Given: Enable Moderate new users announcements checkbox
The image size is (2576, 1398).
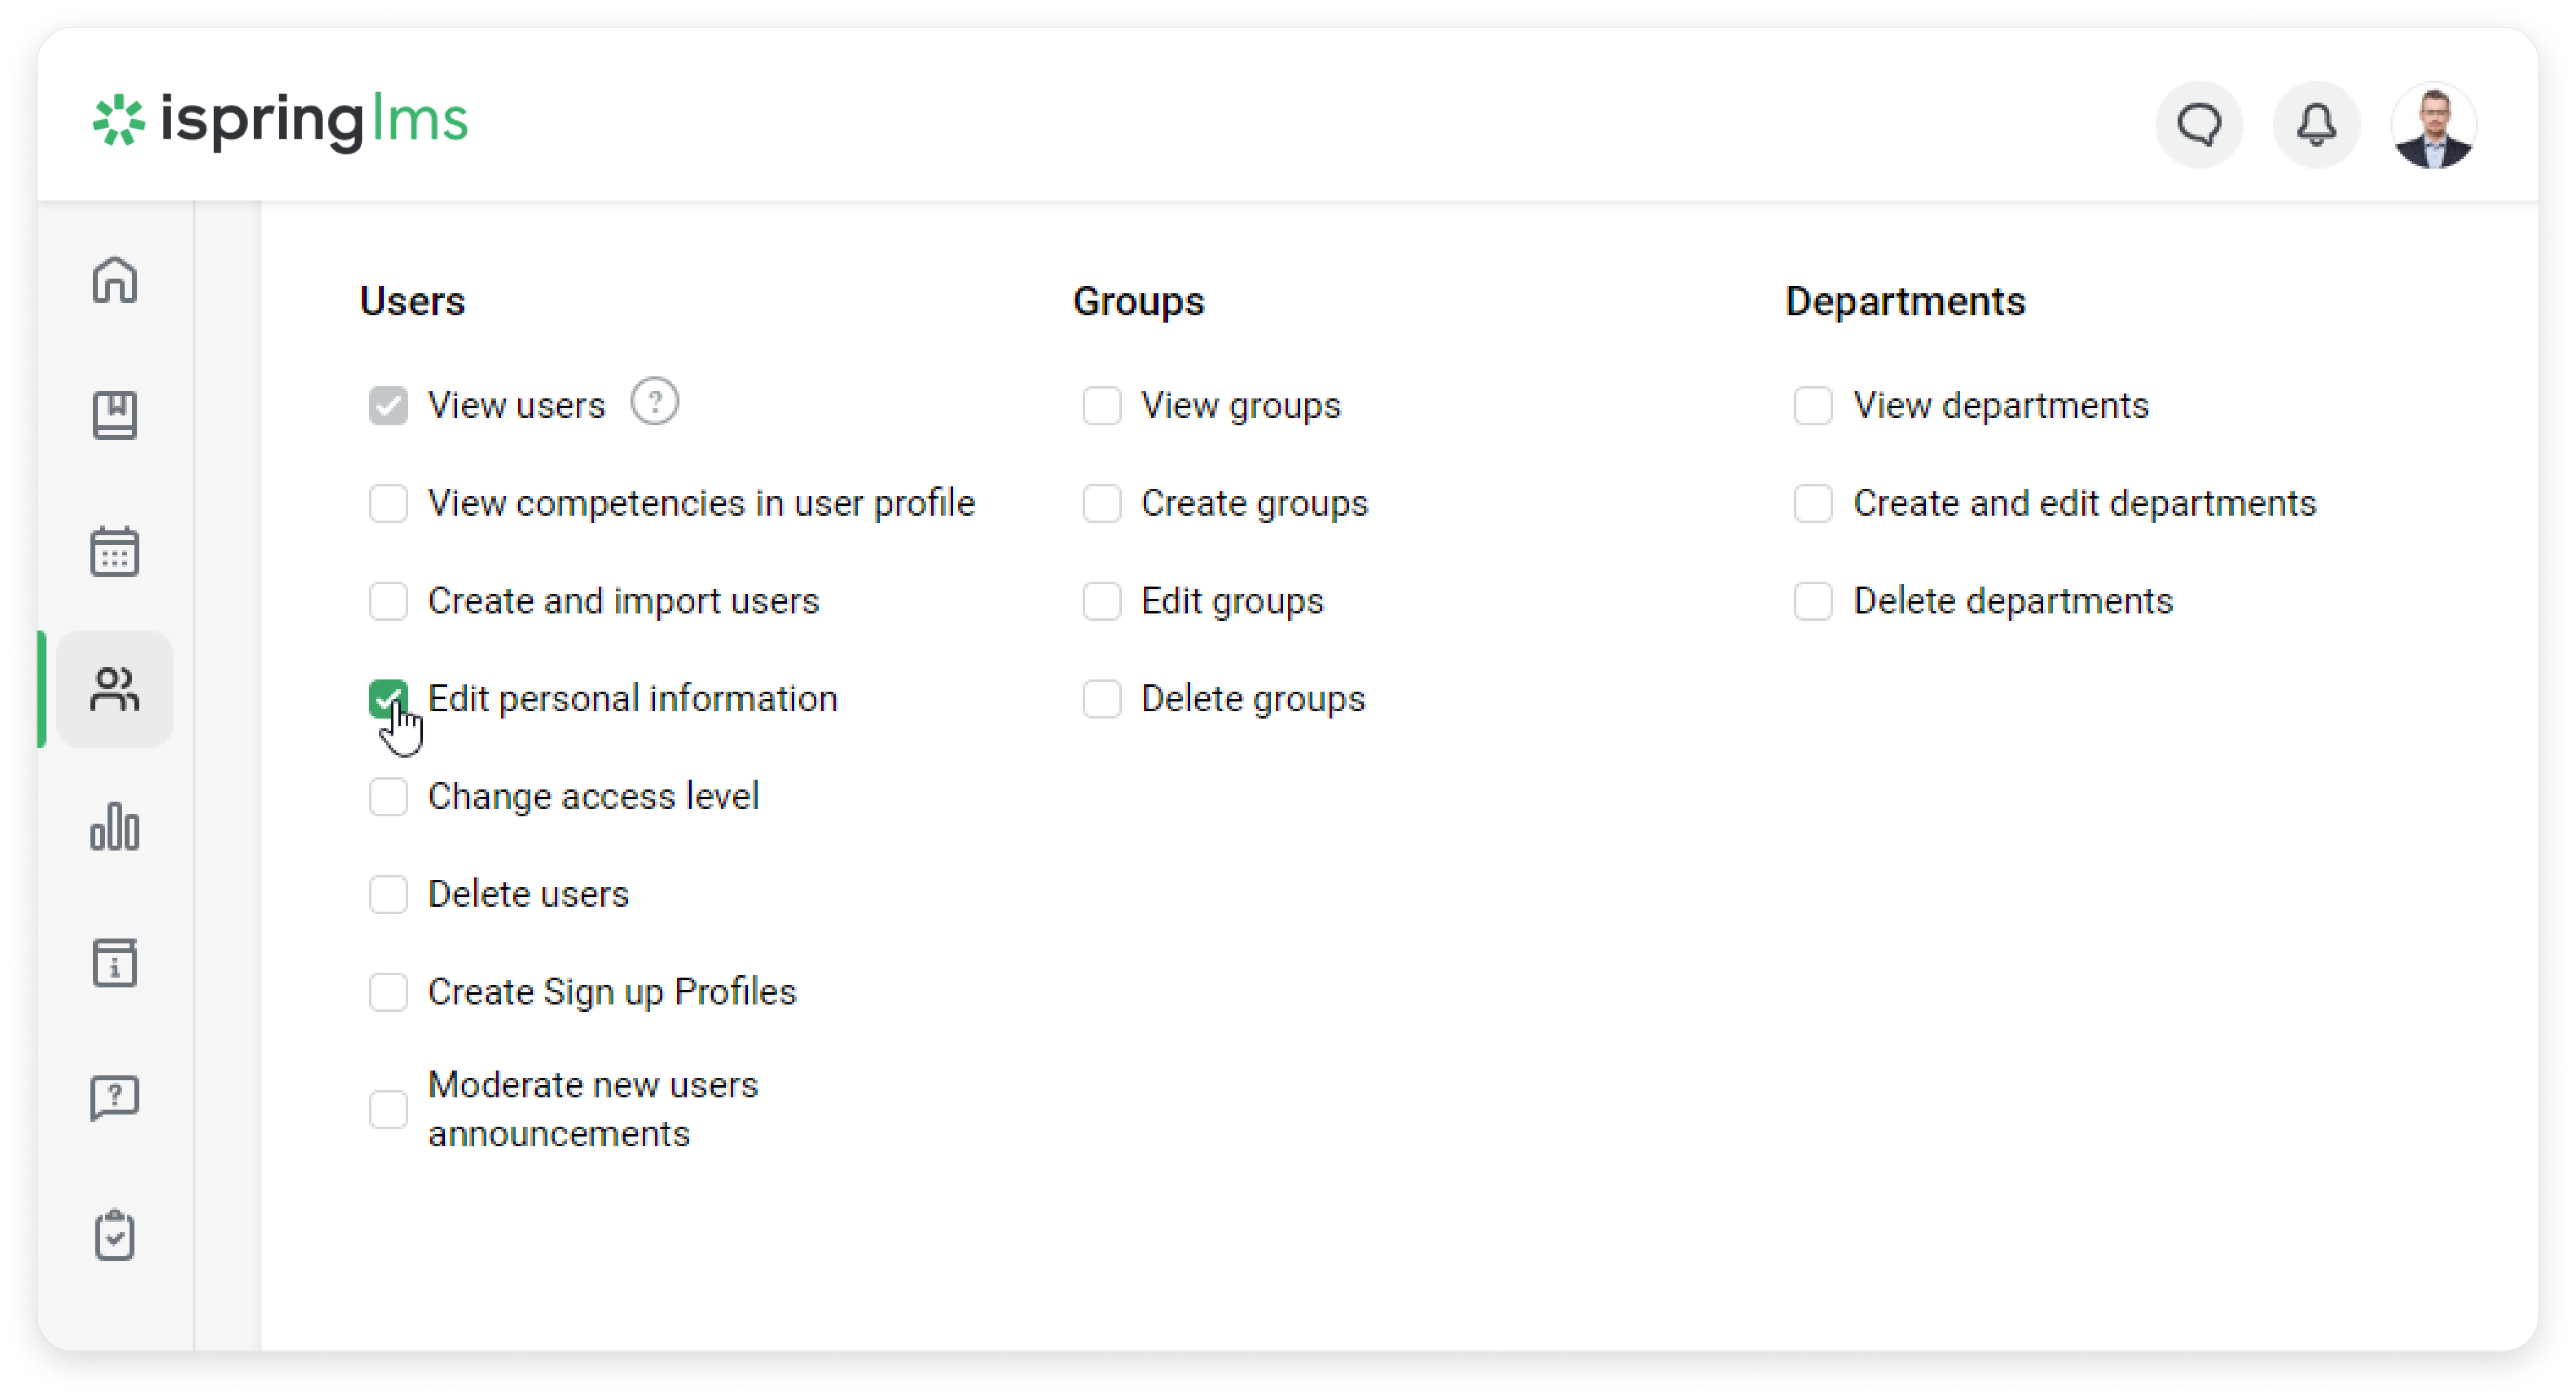Looking at the screenshot, I should click(388, 1109).
